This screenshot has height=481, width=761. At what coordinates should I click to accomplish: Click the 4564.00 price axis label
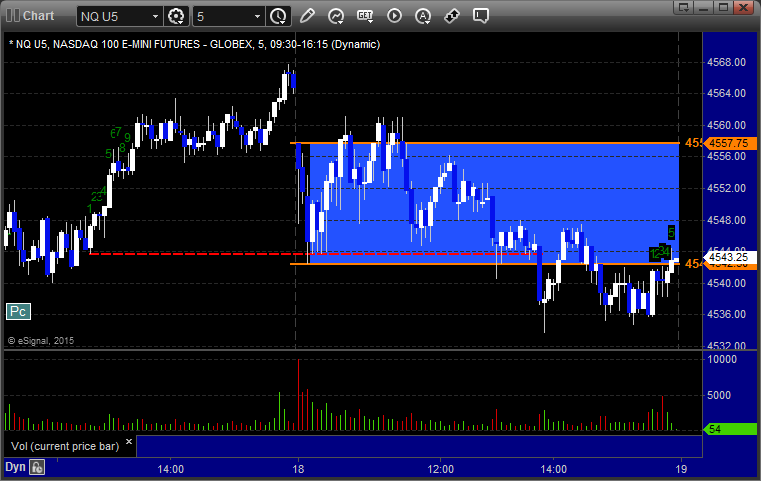[x=727, y=93]
